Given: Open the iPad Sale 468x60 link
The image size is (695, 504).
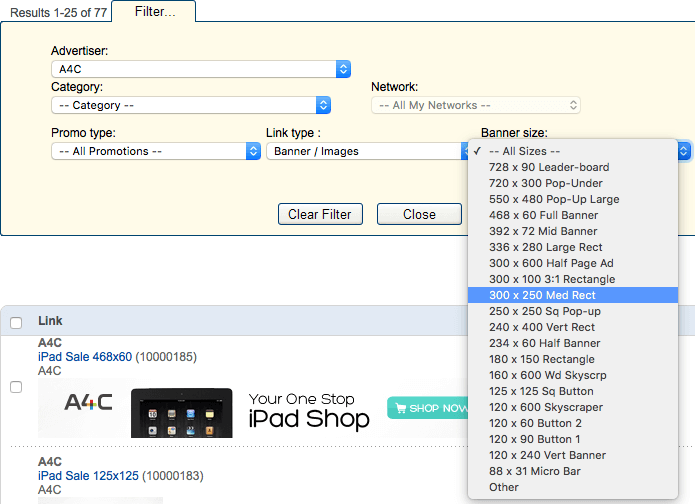Looking at the screenshot, I should [85, 356].
